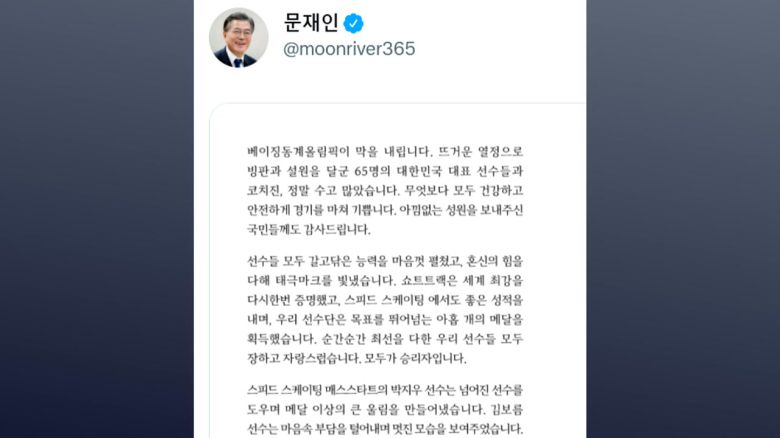Click the line beginning 코치진, 정말 수고
The height and width of the screenshot is (438, 780).
point(385,190)
